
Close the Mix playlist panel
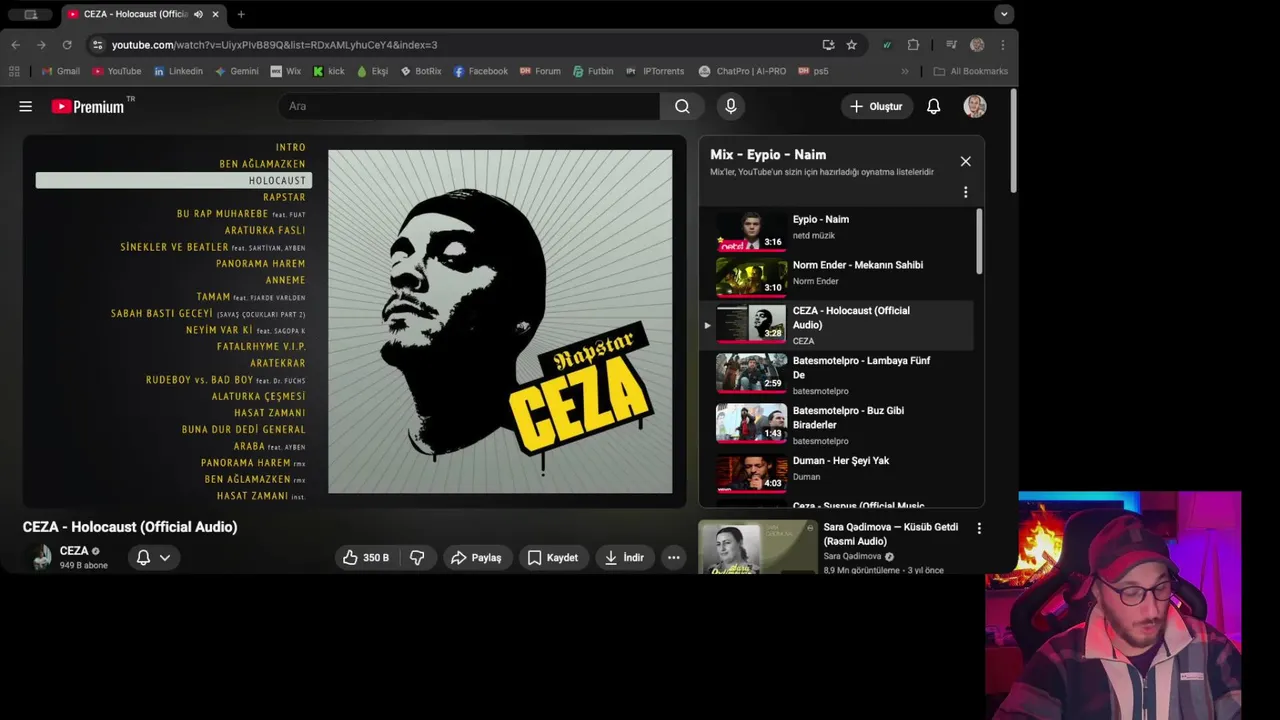point(965,161)
